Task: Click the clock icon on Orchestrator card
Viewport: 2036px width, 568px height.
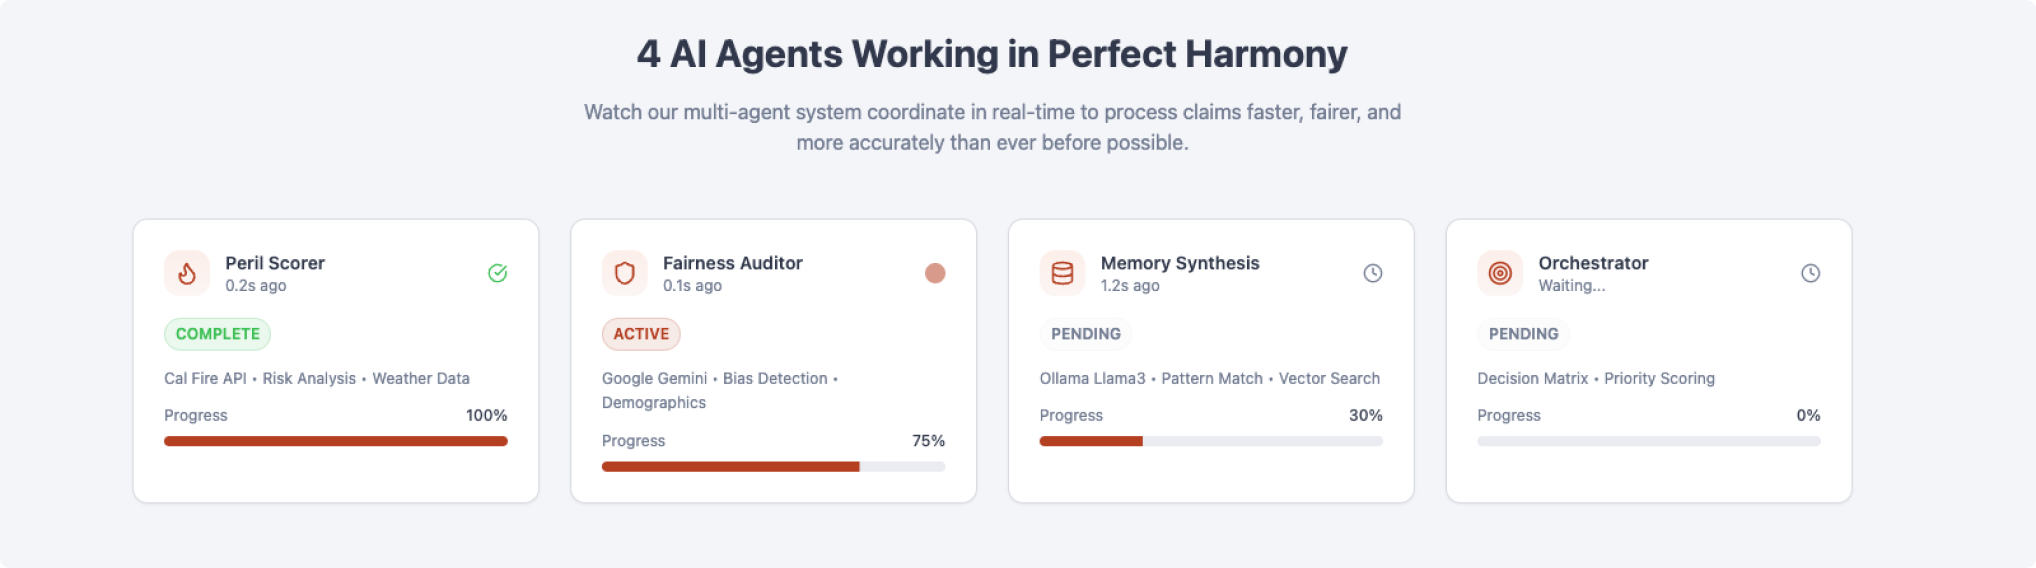Action: (1811, 273)
